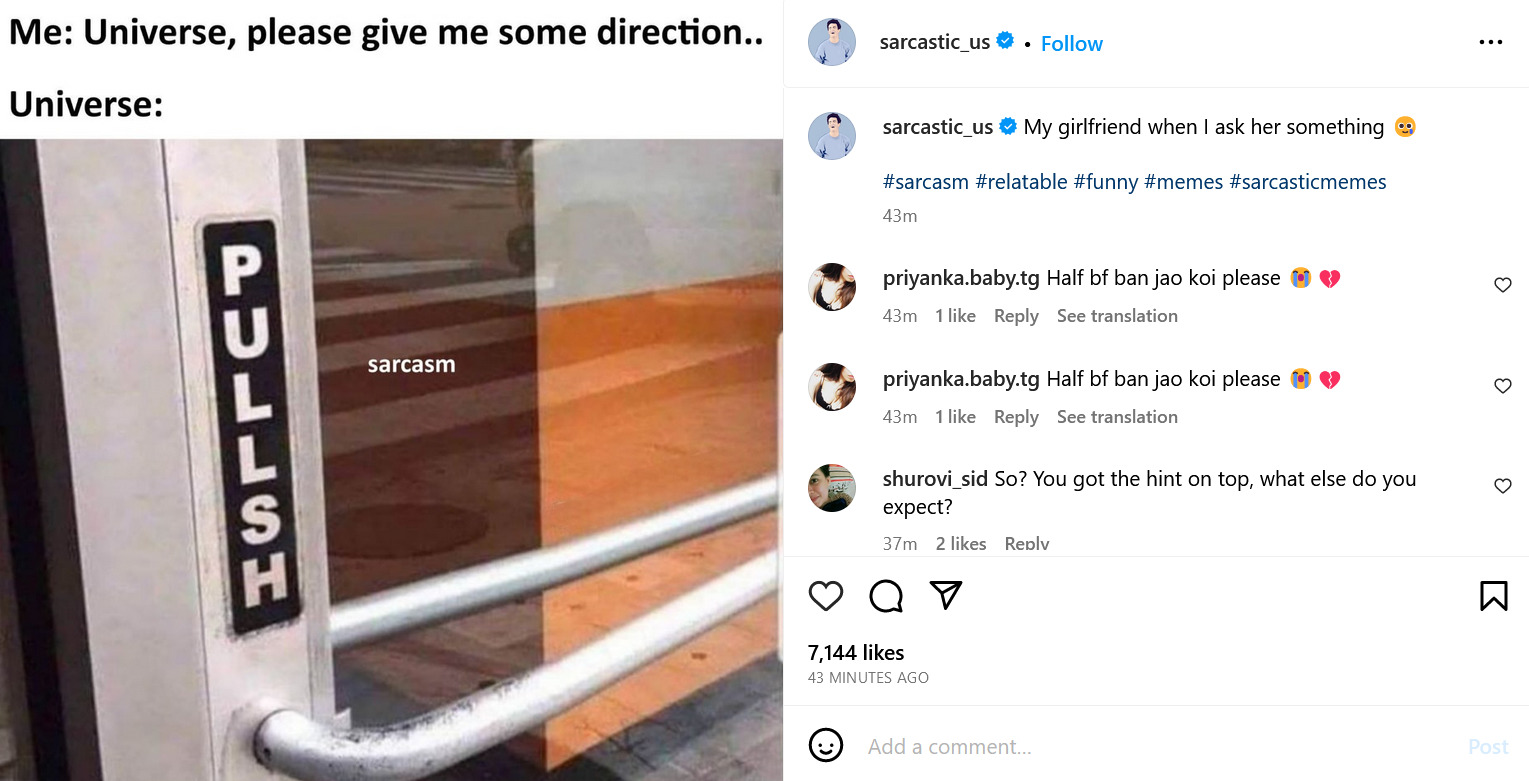The width and height of the screenshot is (1529, 781).
Task: Open the sarcastic_us username in the caption
Action: (x=937, y=126)
